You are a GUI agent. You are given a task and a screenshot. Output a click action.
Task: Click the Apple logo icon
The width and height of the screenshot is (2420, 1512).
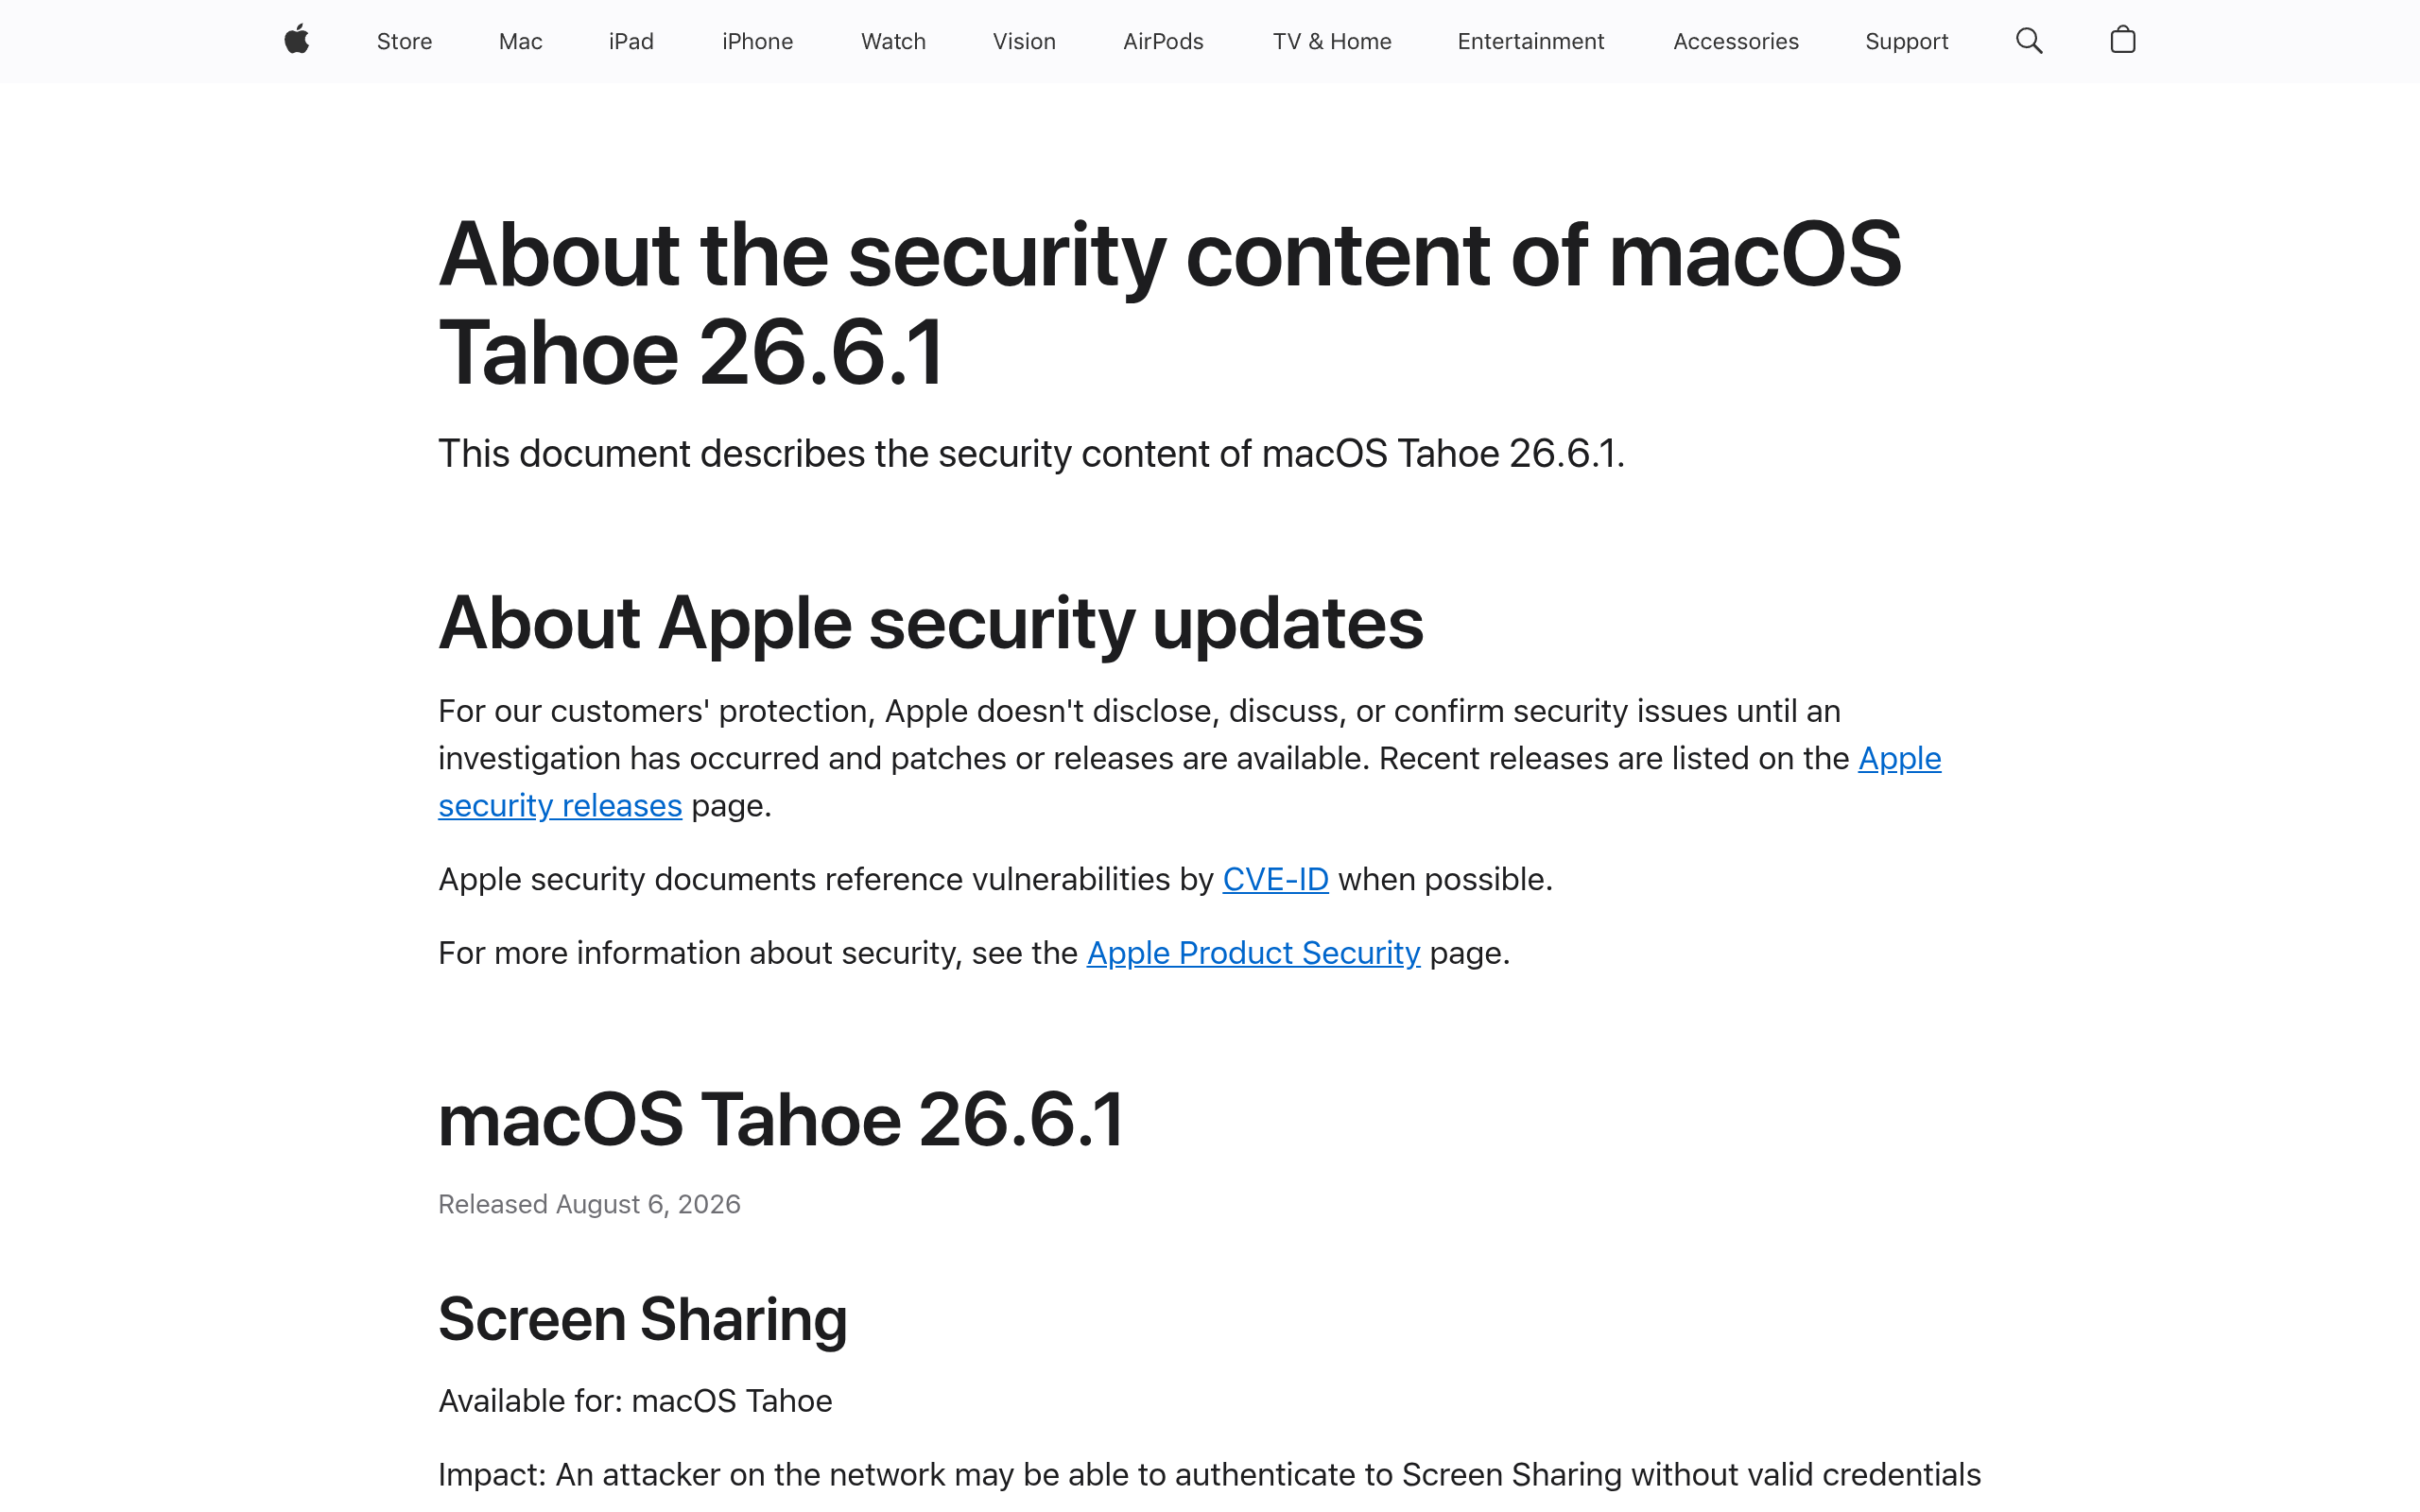click(297, 40)
